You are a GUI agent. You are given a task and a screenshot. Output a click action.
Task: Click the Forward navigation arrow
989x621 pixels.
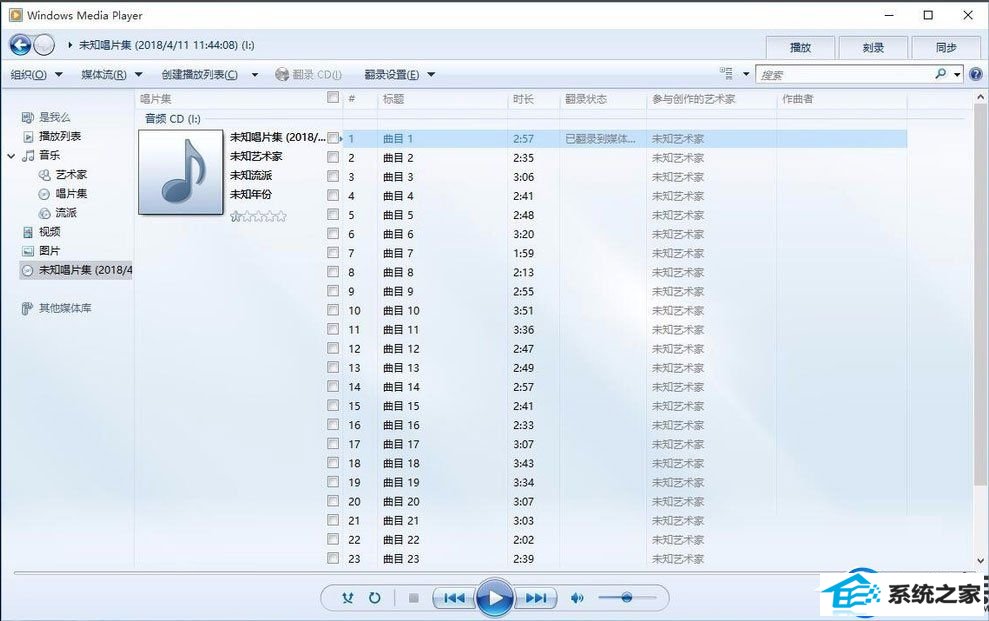[44, 45]
